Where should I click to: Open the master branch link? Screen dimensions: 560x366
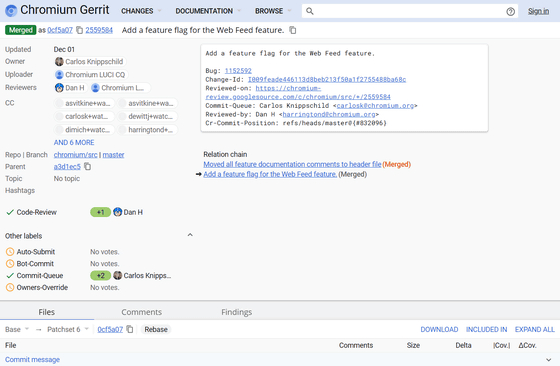point(113,155)
